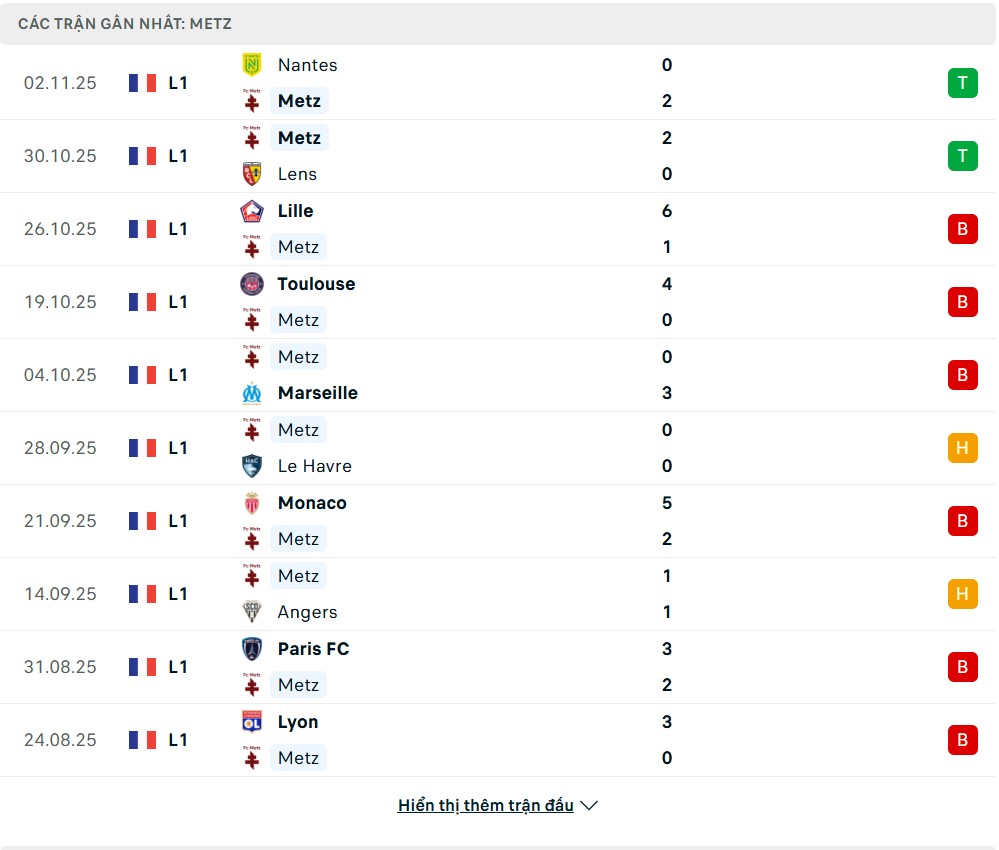Click green T badge for Nantes match
Screen dimensions: 999x850
[x=962, y=83]
